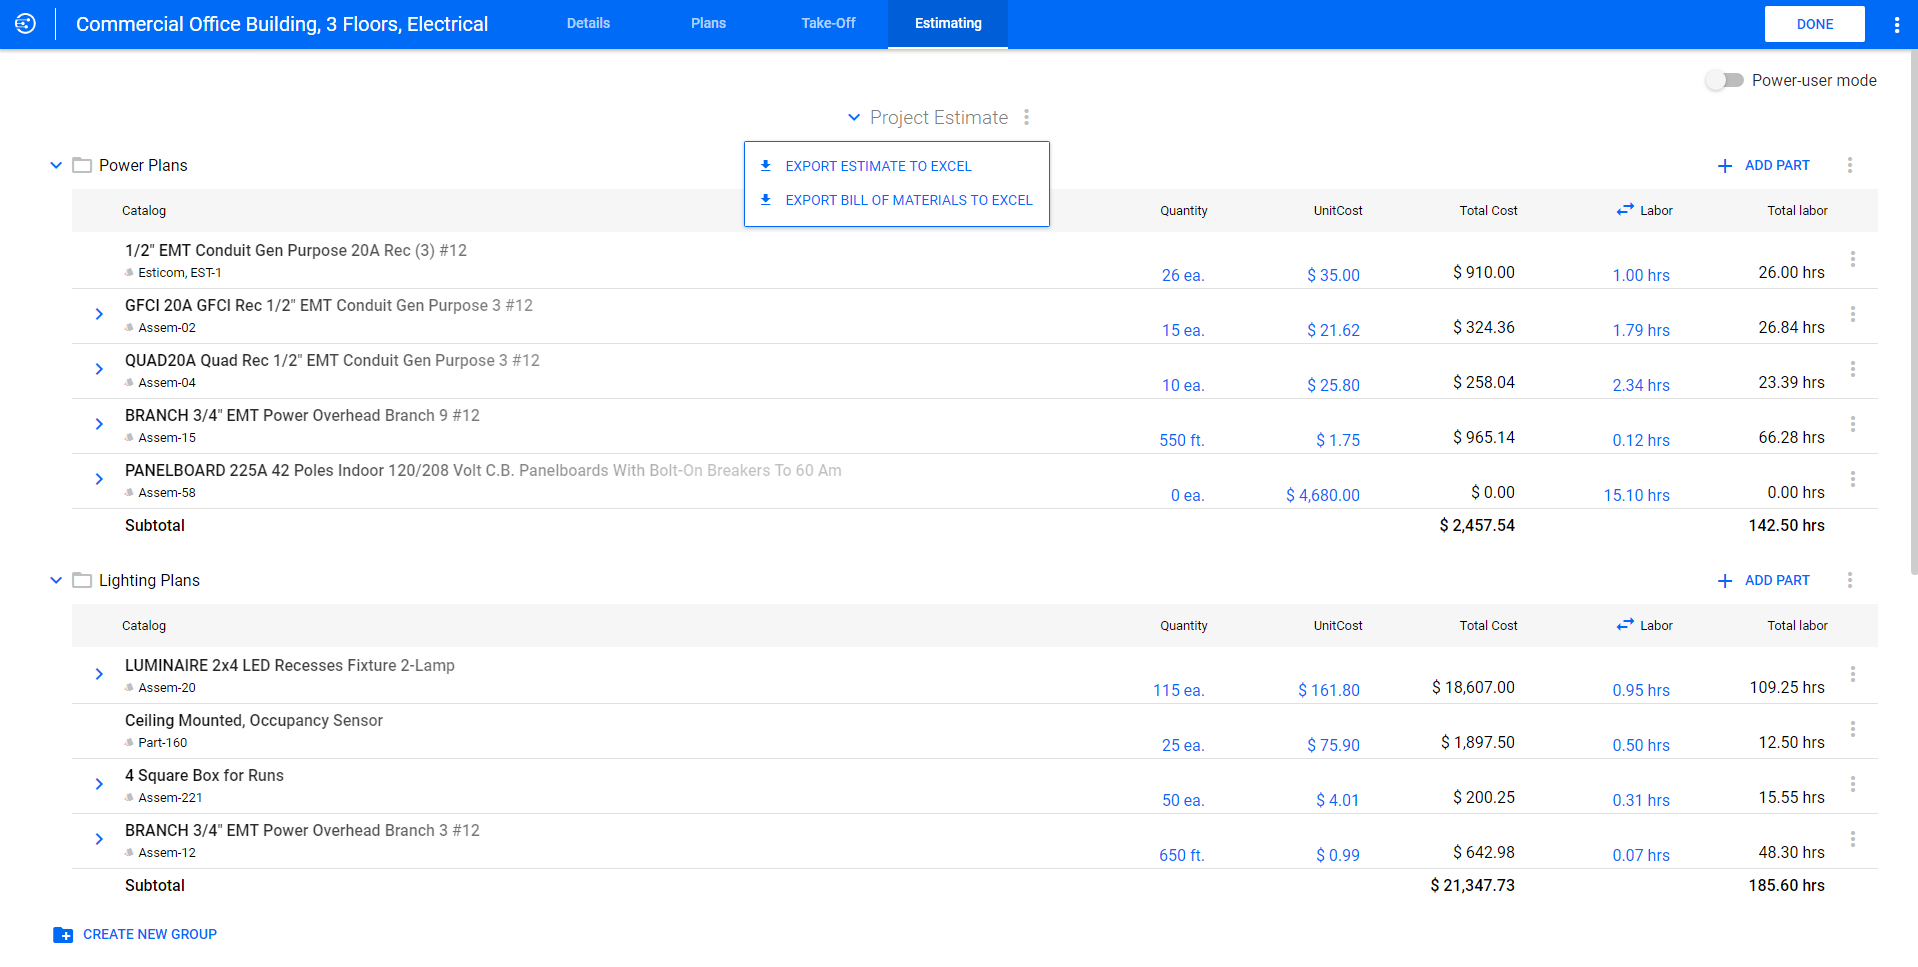Enable Power-user mode switch

point(1724,80)
